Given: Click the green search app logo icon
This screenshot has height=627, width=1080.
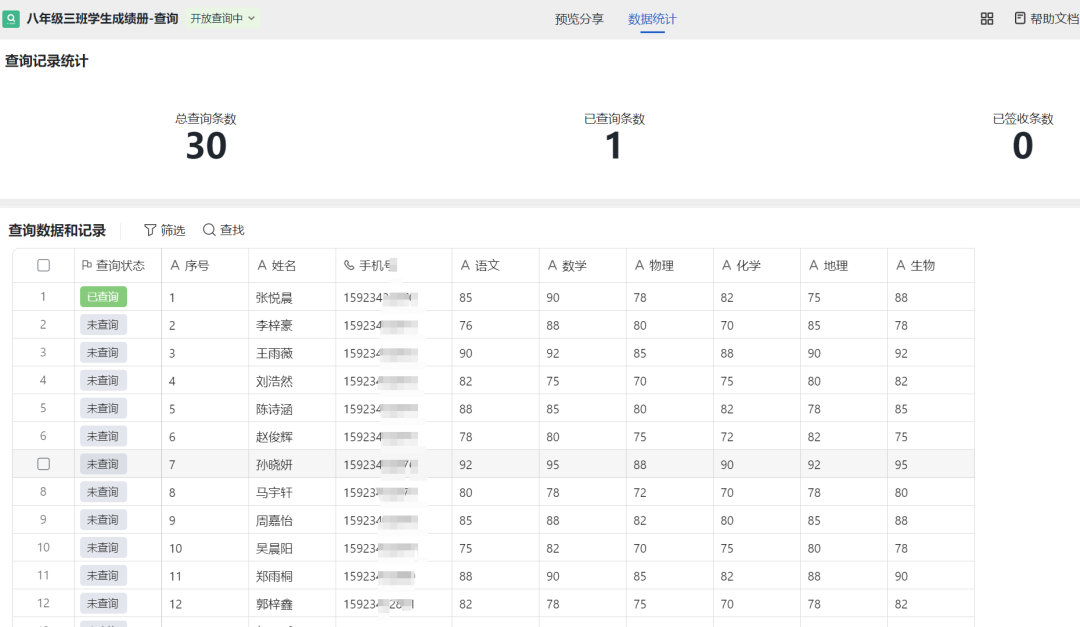Looking at the screenshot, I should (x=11, y=18).
